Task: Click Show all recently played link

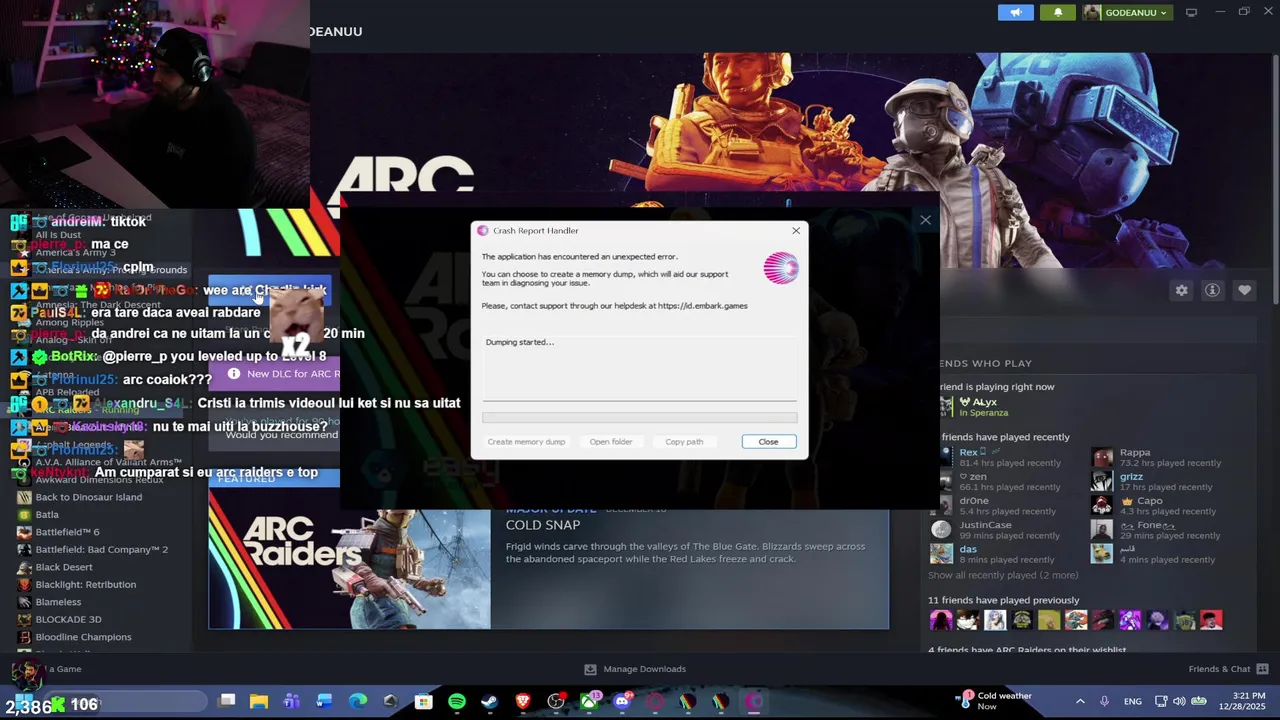Action: (x=1003, y=576)
